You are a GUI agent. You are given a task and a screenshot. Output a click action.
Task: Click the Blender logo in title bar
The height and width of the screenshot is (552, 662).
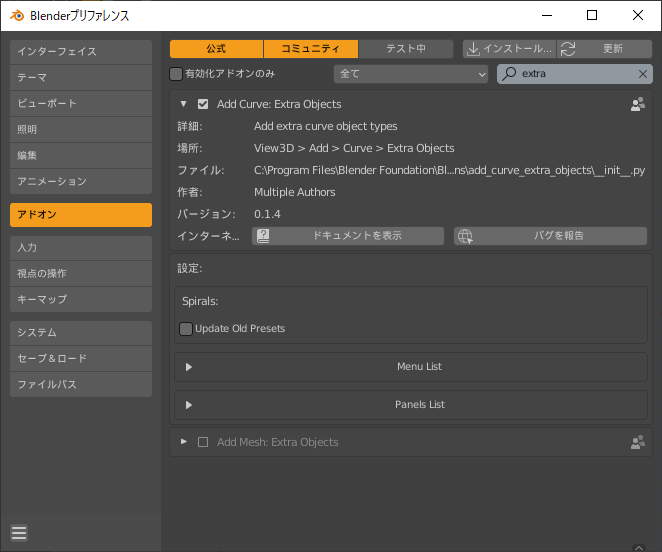17,16
